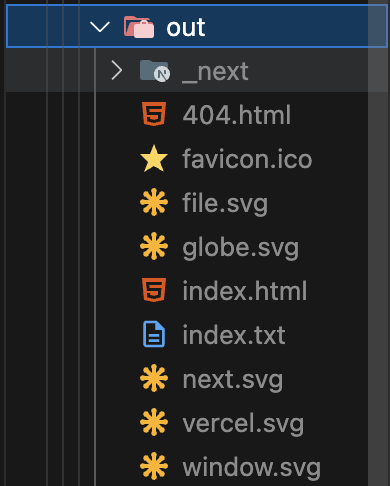The width and height of the screenshot is (390, 486).
Task: Select the _next folder label
Action: [x=215, y=72]
